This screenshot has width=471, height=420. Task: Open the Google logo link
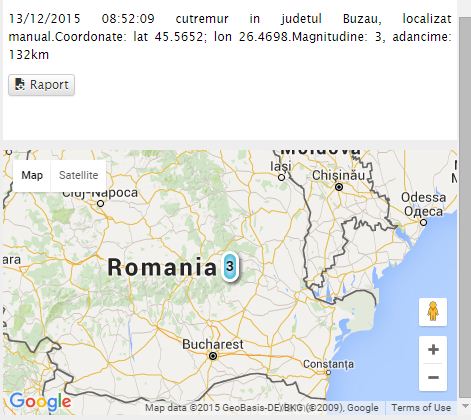click(x=40, y=402)
